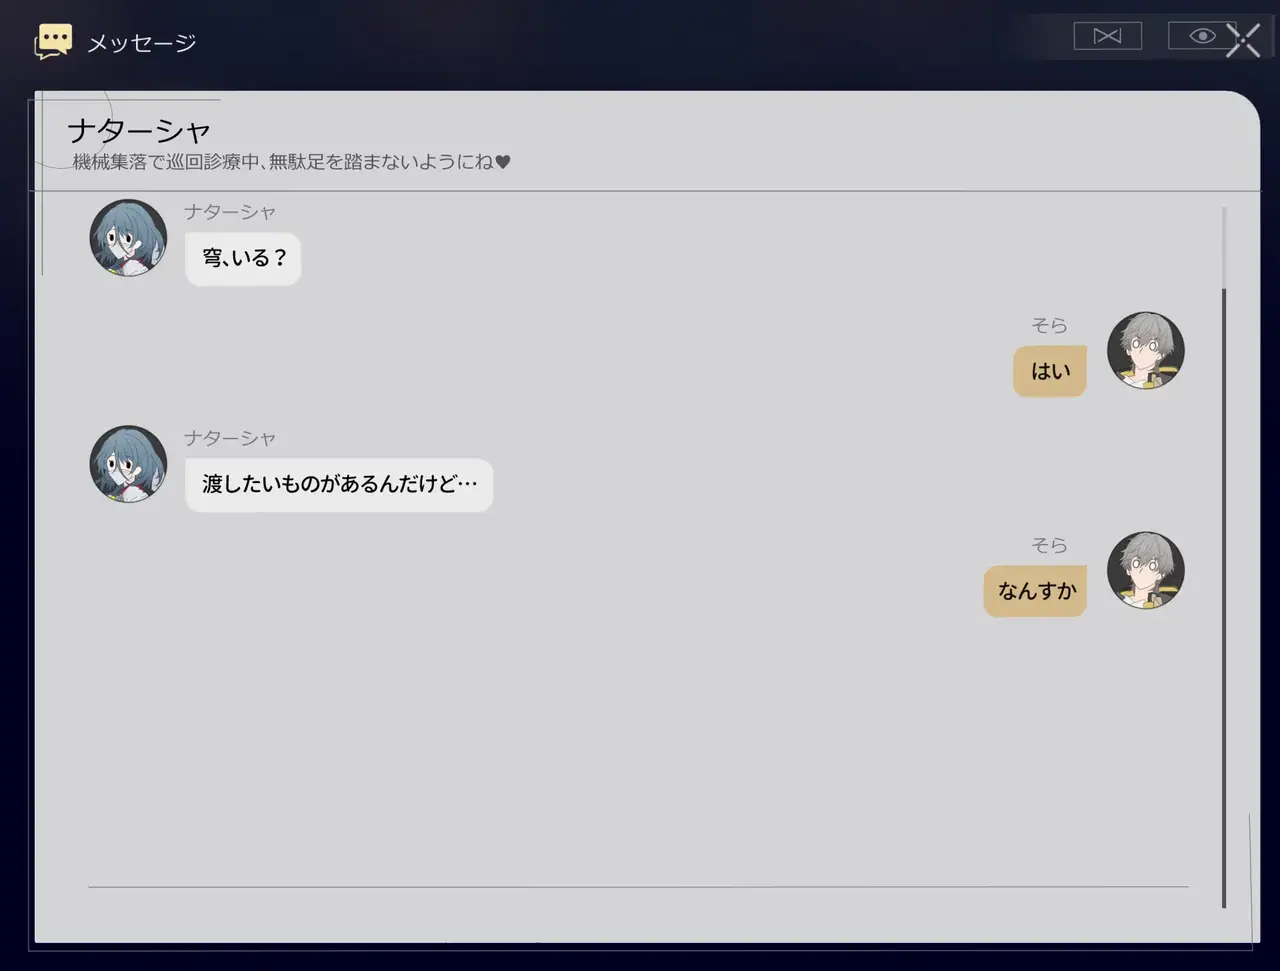The width and height of the screenshot is (1280, 971).
Task: Click the ナターシャ contact name header
Action: (139, 130)
